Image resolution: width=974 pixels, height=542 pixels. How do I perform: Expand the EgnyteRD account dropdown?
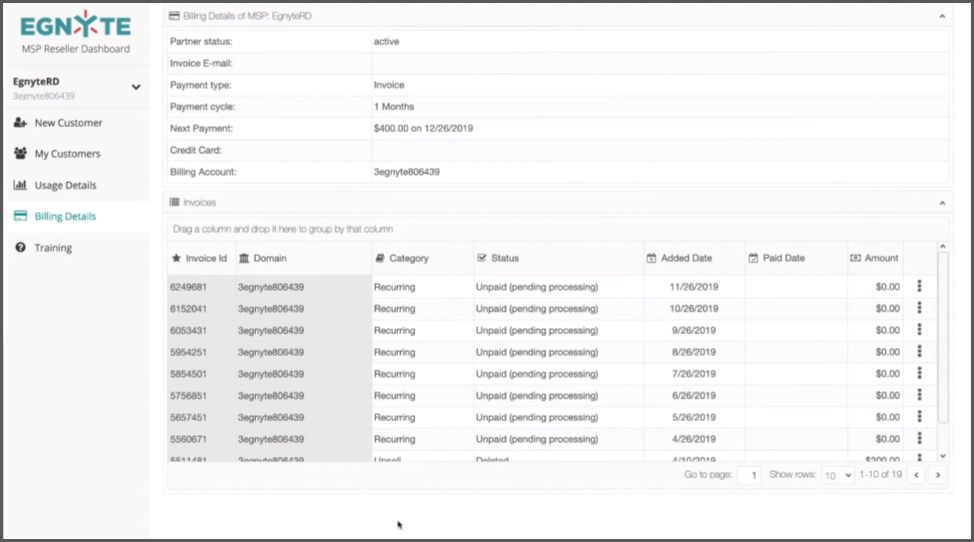point(136,87)
